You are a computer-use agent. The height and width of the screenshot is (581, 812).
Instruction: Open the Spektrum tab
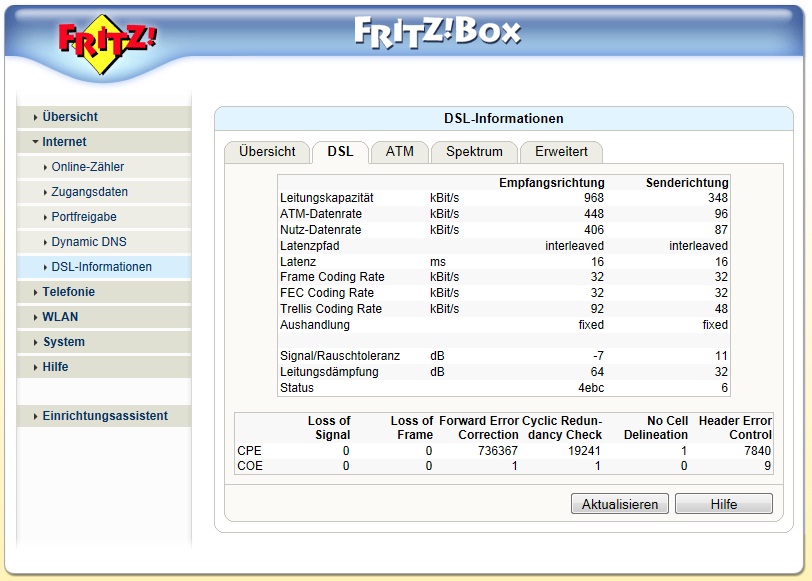474,152
